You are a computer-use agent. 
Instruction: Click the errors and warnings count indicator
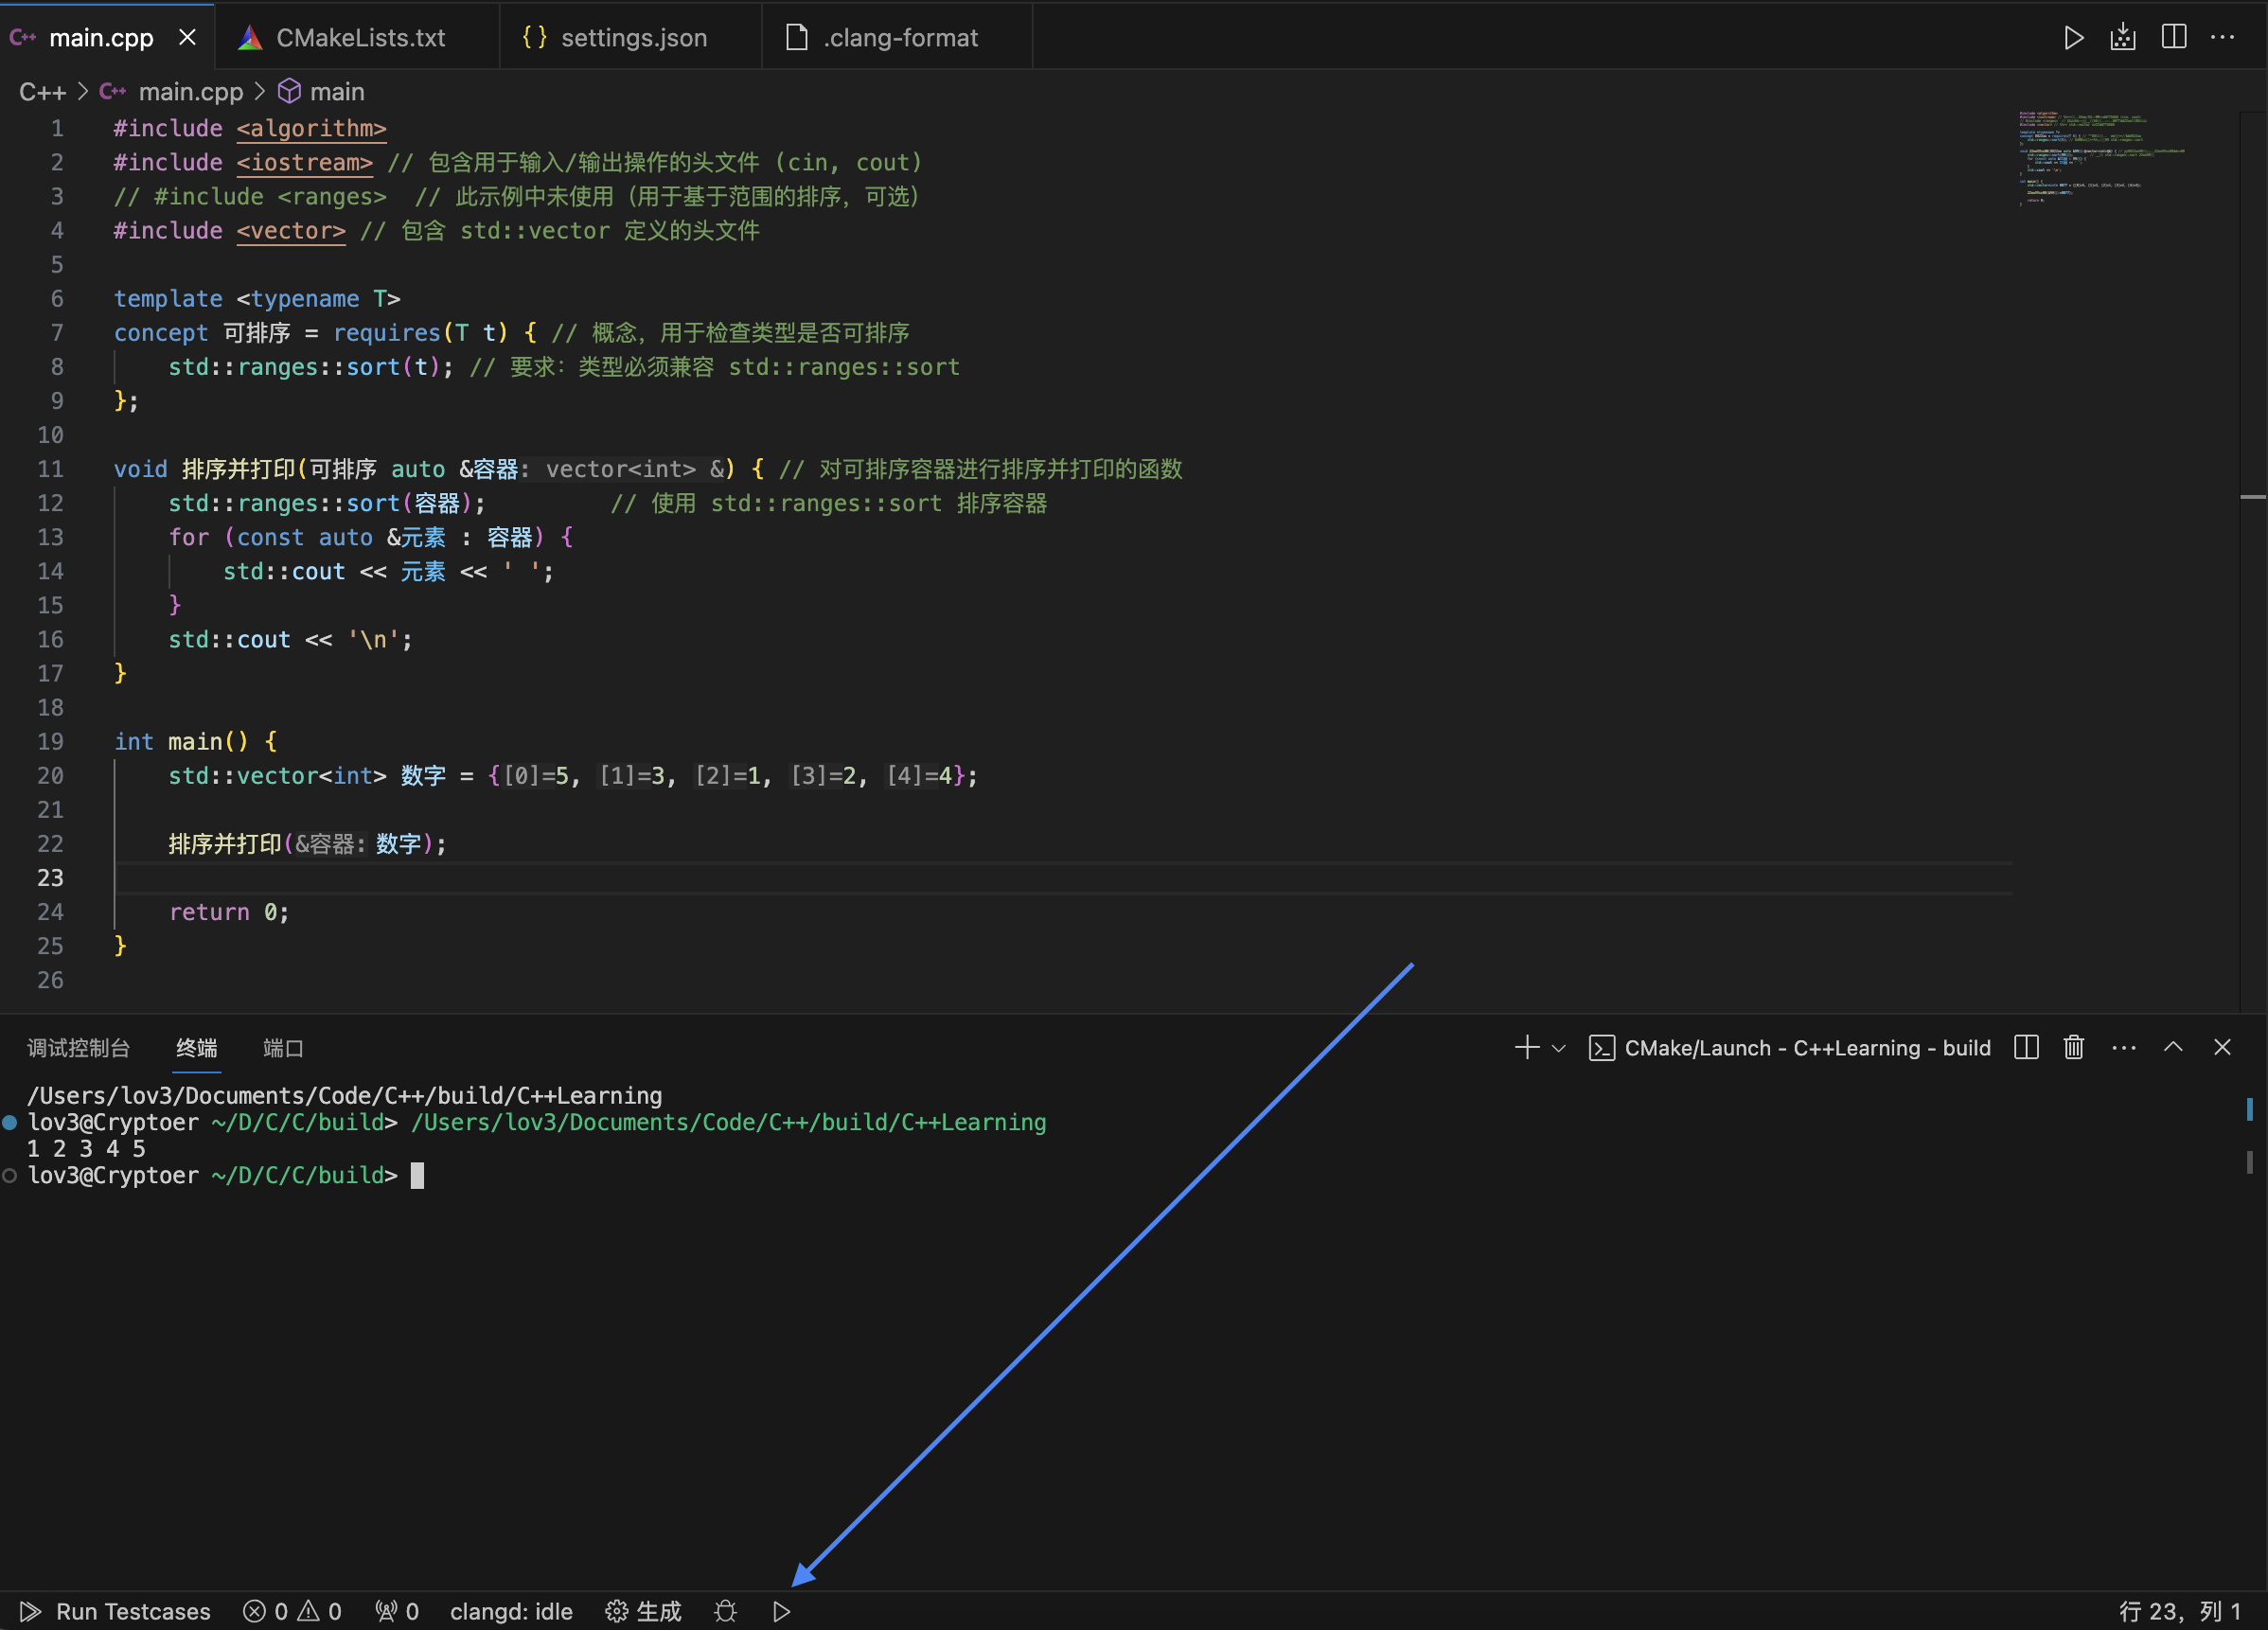pos(293,1611)
